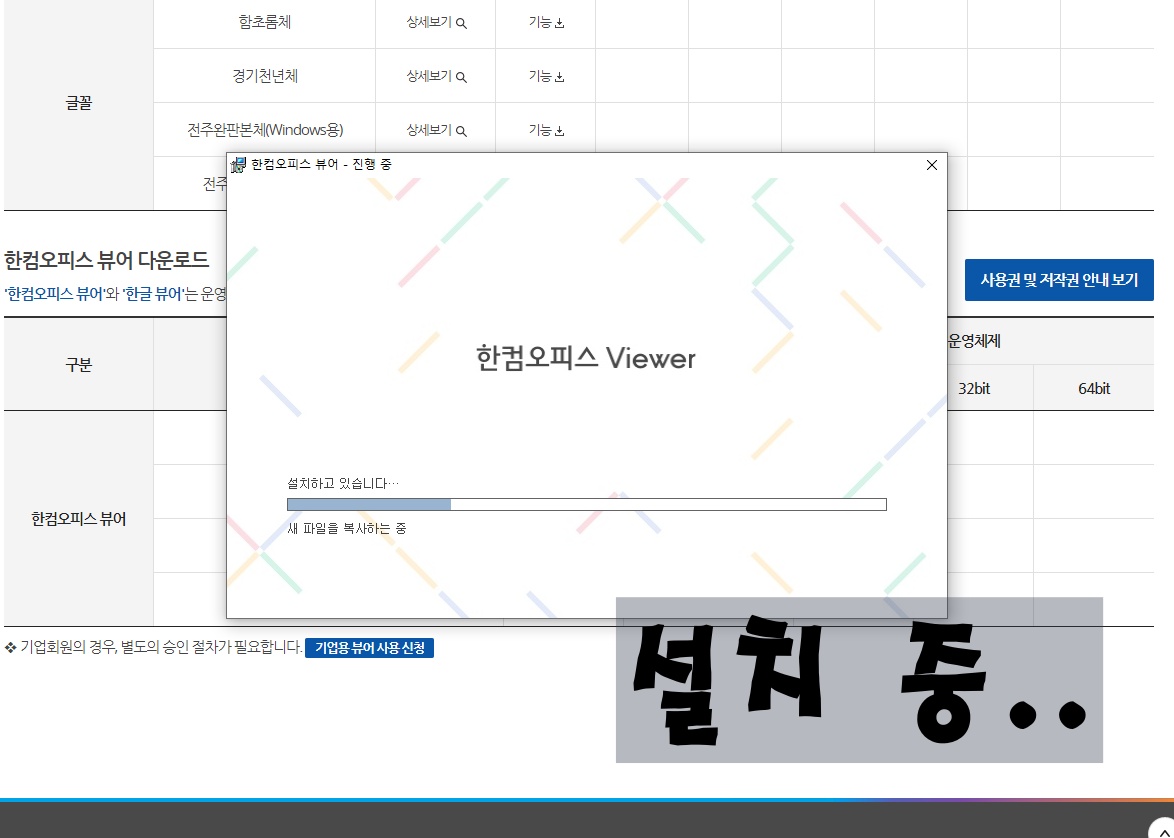Click the 운영체제 column header
This screenshot has height=838, width=1174.
(x=974, y=341)
